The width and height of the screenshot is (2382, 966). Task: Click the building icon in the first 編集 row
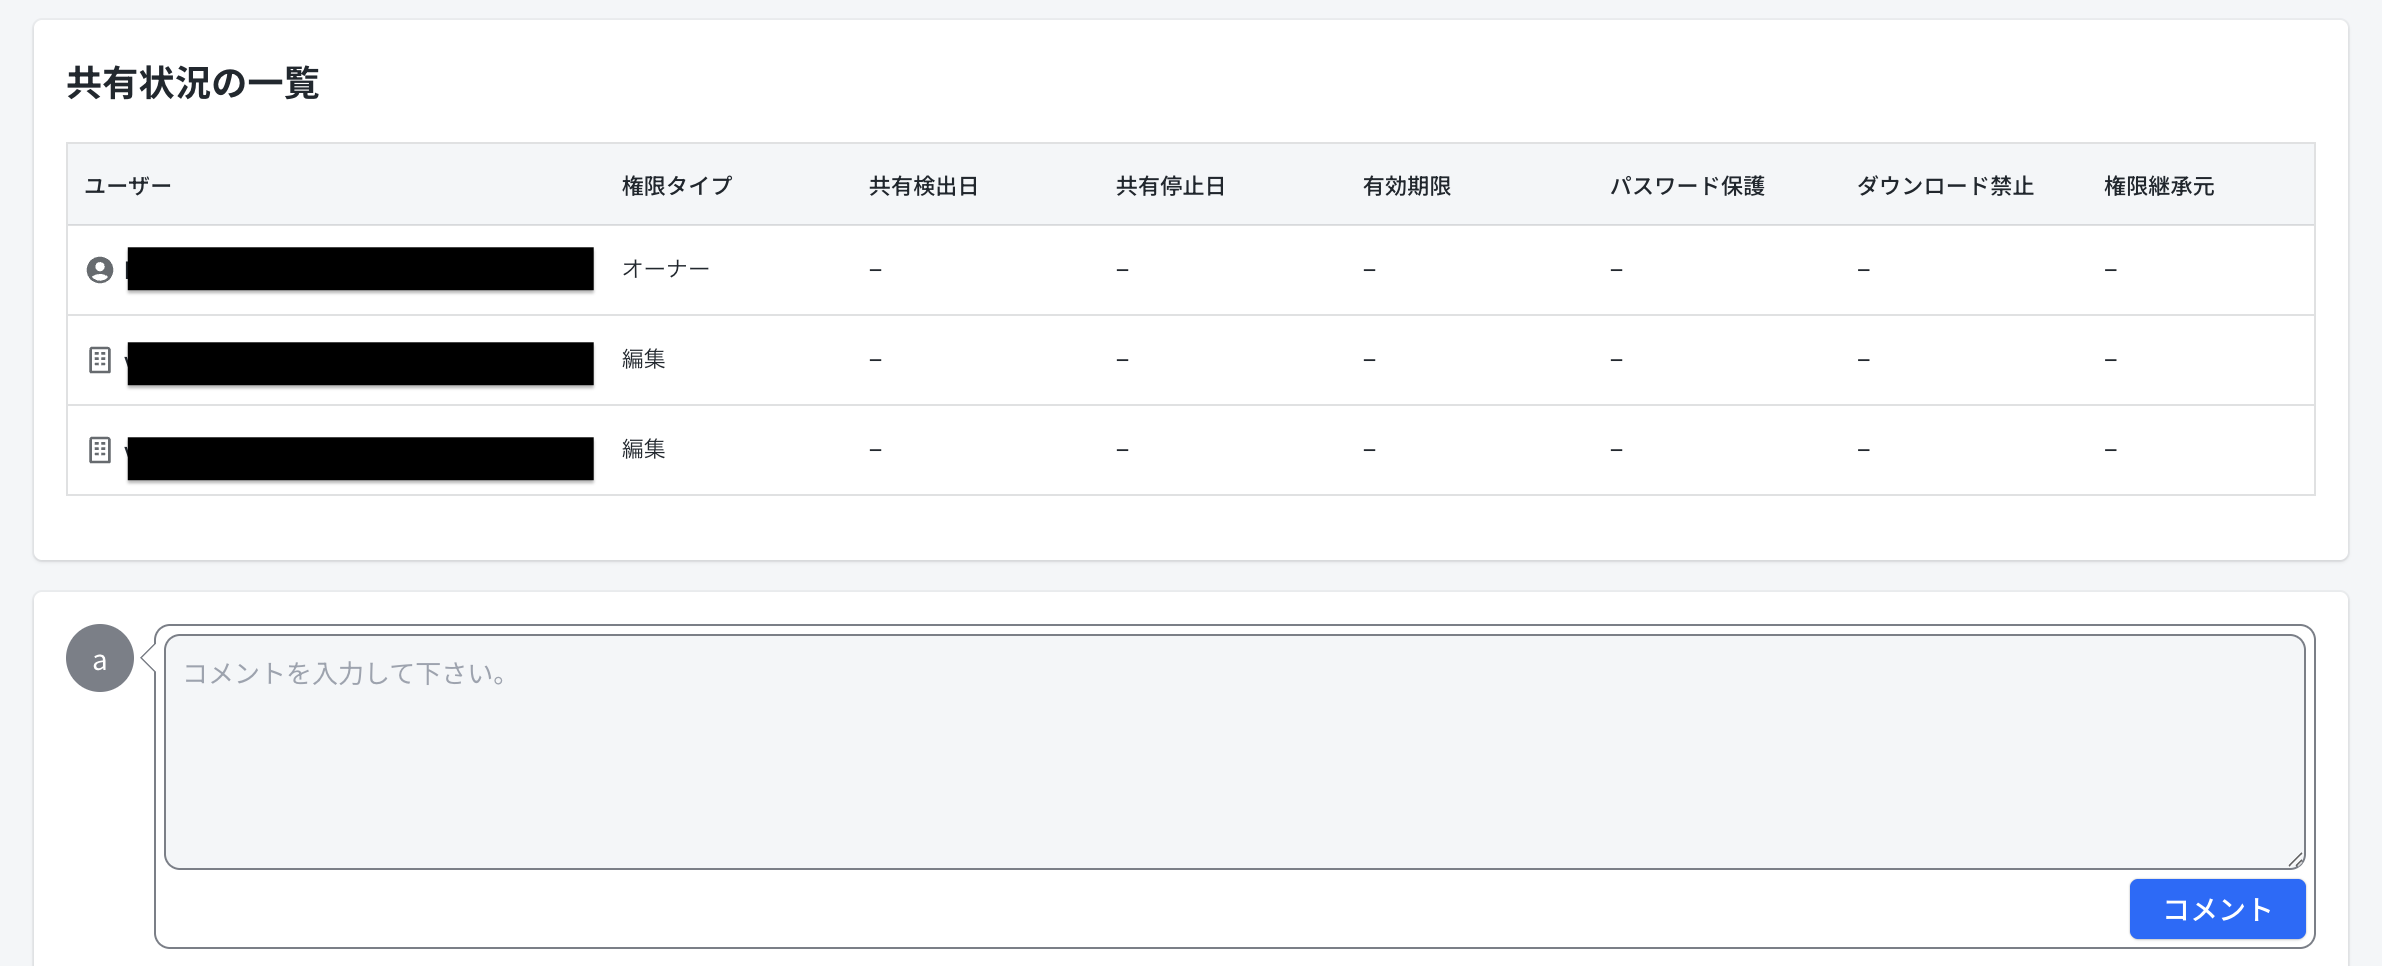point(100,360)
